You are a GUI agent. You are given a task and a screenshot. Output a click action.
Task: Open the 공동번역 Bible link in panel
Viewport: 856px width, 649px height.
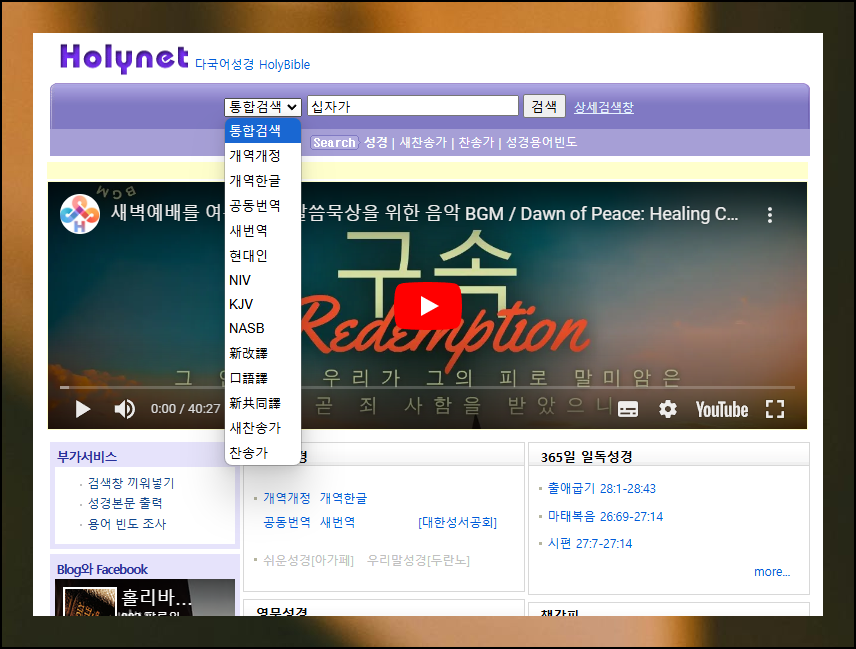tap(287, 522)
